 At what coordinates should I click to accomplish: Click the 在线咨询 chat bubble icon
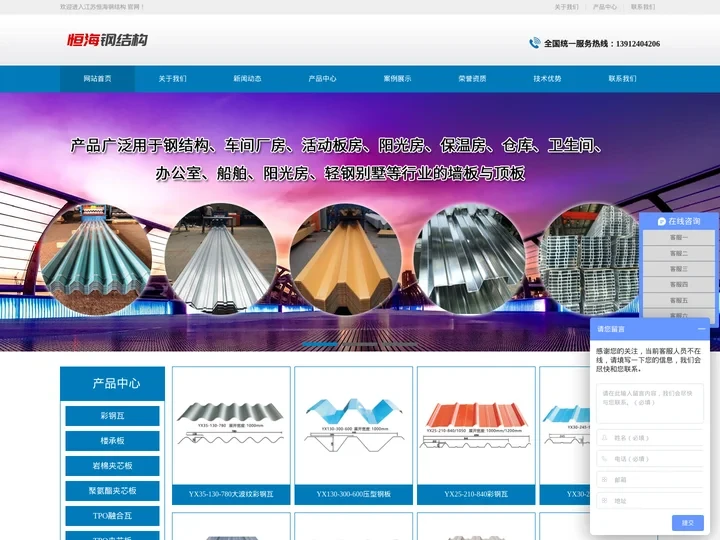(x=661, y=221)
